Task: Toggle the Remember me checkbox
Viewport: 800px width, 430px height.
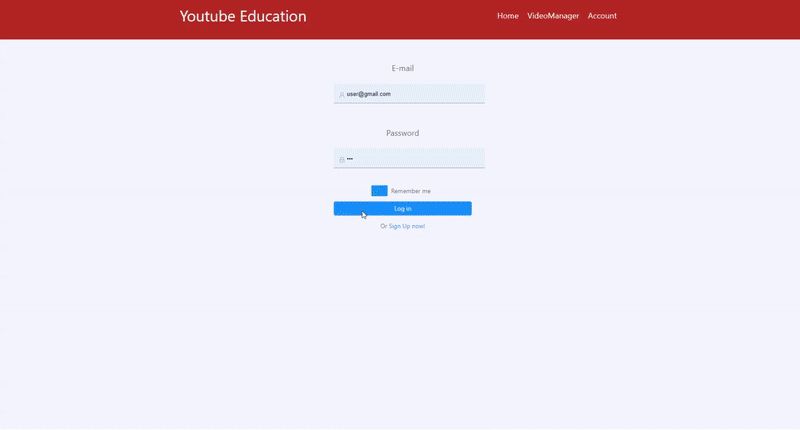Action: [x=379, y=191]
